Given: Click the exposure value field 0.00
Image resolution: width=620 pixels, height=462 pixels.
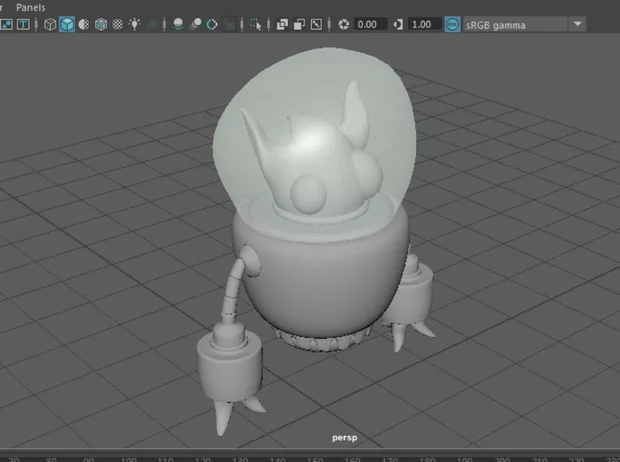Looking at the screenshot, I should tap(368, 24).
